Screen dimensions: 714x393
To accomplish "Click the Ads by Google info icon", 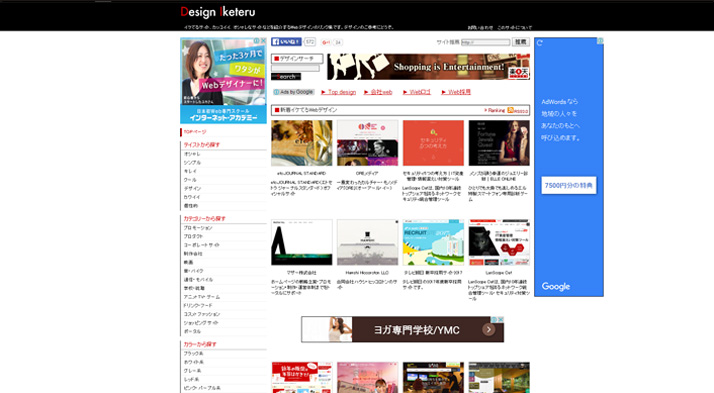I will [x=276, y=92].
